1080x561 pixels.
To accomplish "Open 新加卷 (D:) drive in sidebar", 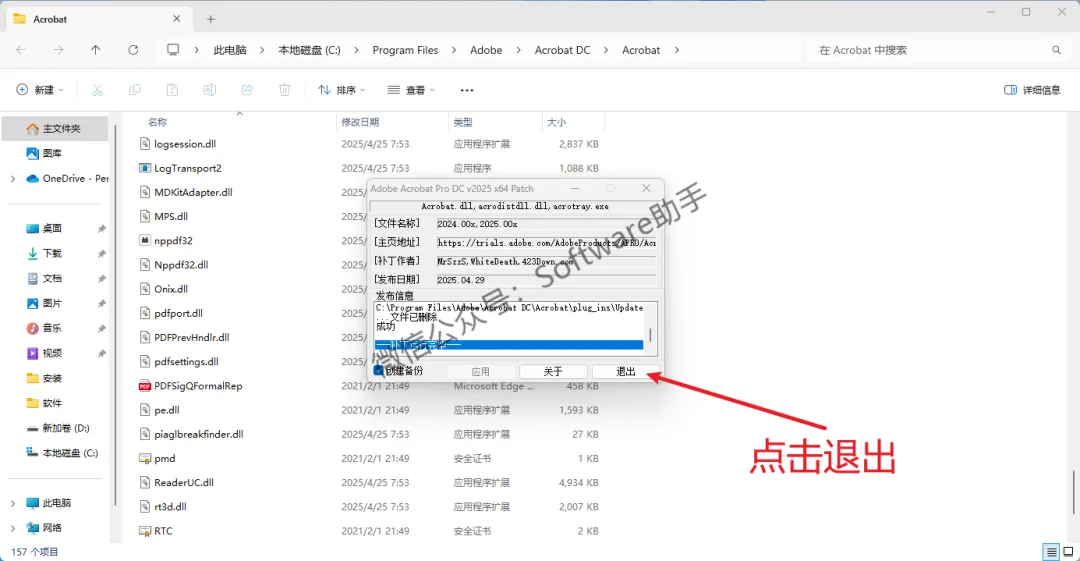I will (58, 428).
